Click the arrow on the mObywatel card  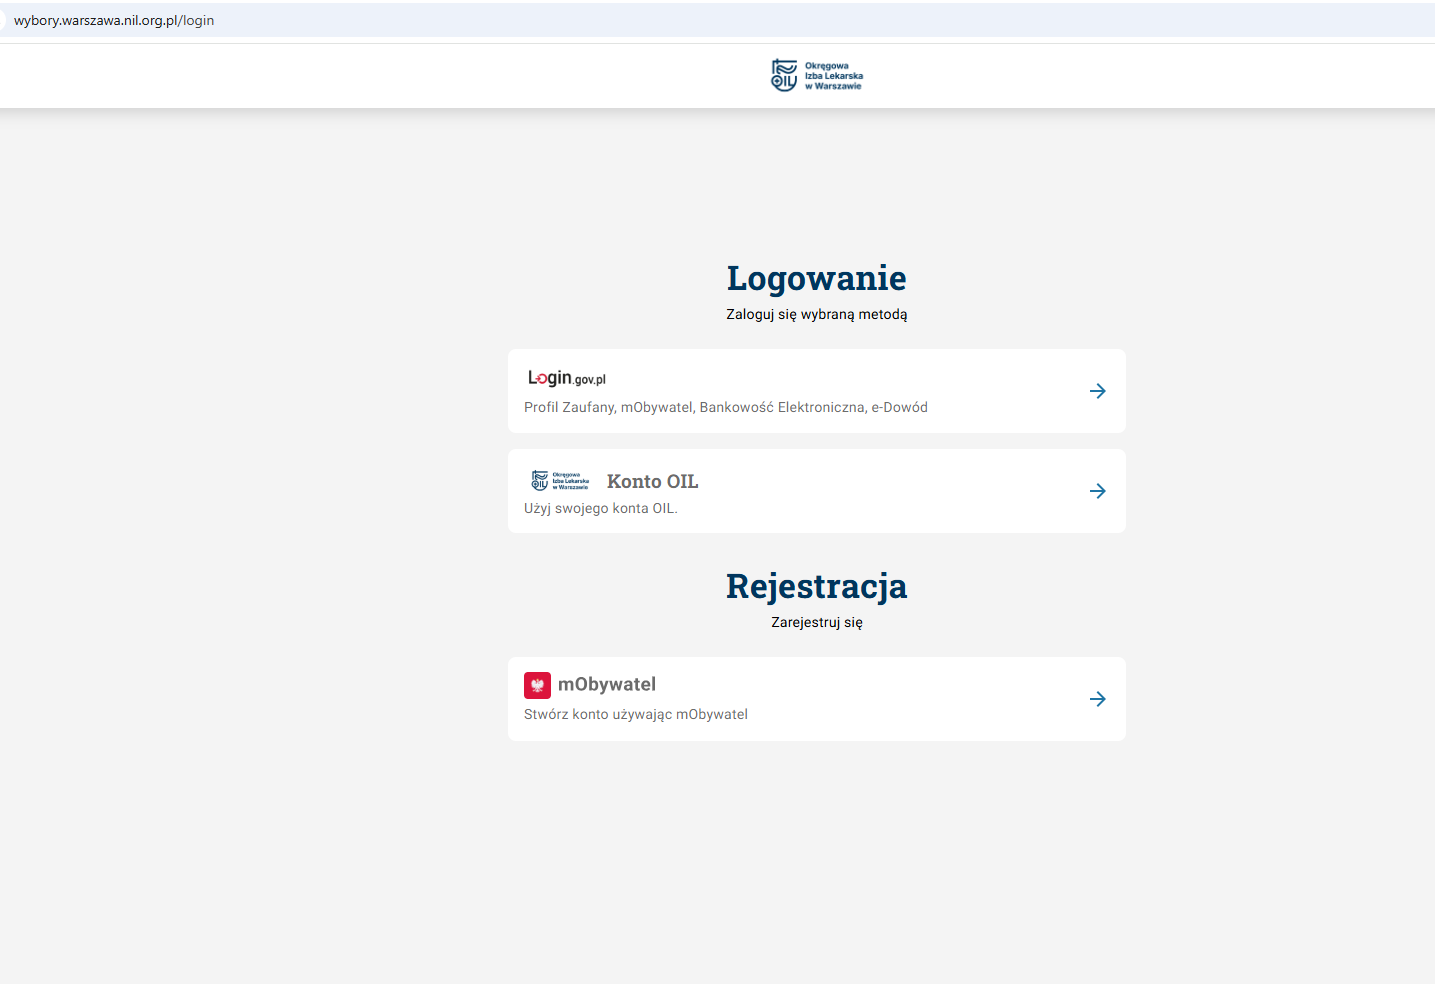1097,699
